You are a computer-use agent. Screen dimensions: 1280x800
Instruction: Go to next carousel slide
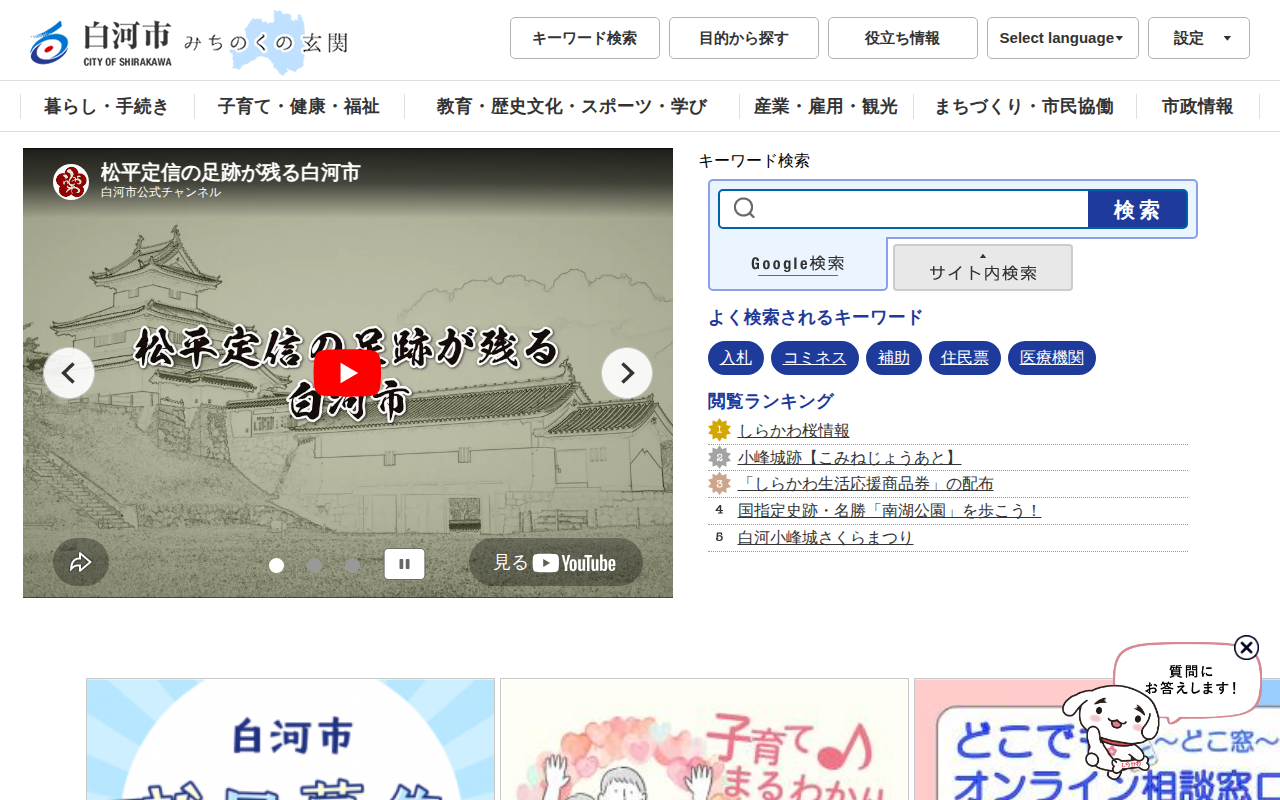click(x=627, y=373)
